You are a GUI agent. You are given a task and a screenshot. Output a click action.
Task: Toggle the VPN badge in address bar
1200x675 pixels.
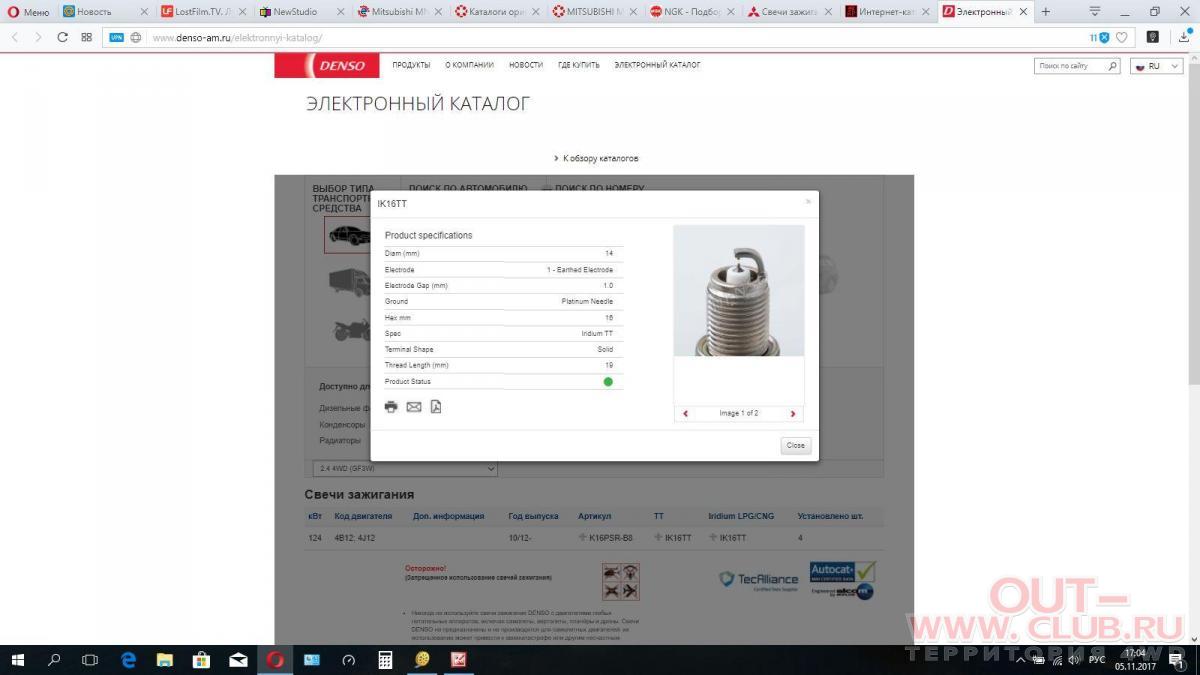(x=116, y=37)
